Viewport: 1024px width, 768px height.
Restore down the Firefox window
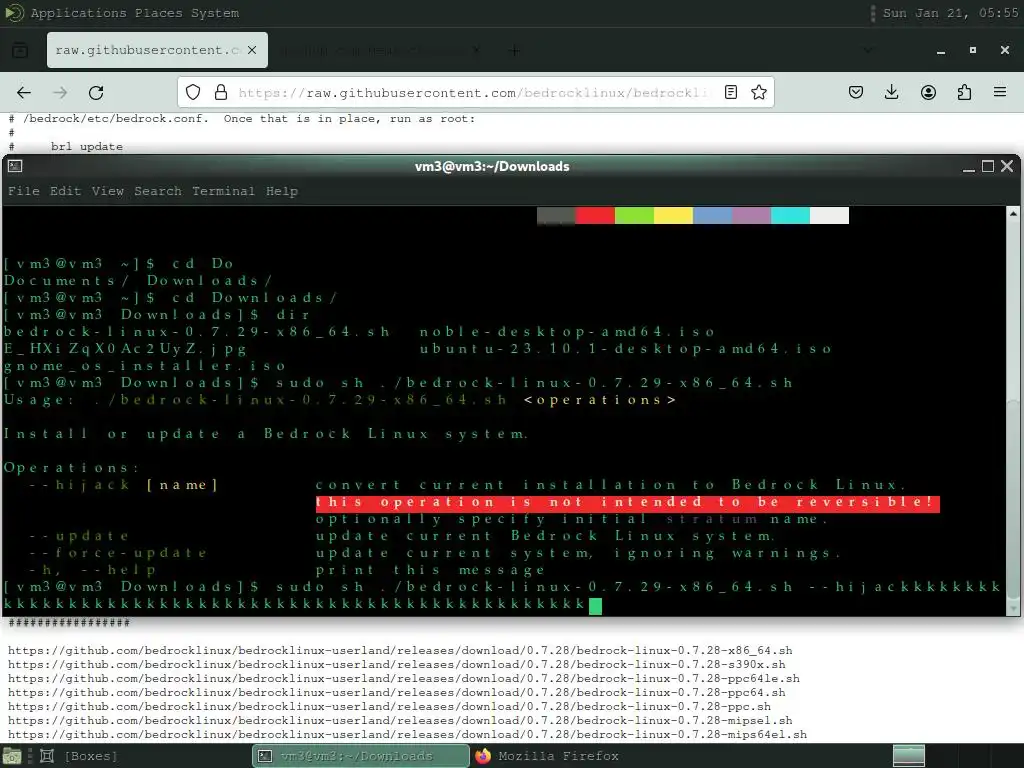pyautogui.click(x=972, y=50)
